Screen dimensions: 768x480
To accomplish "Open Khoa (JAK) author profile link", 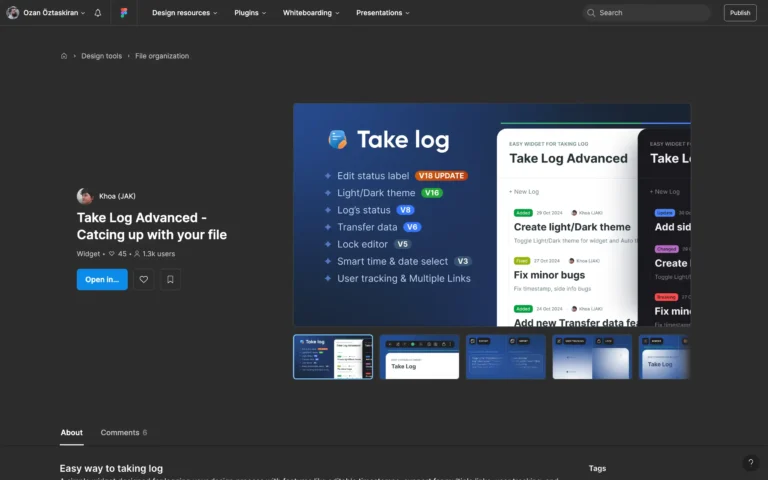I will pos(117,196).
